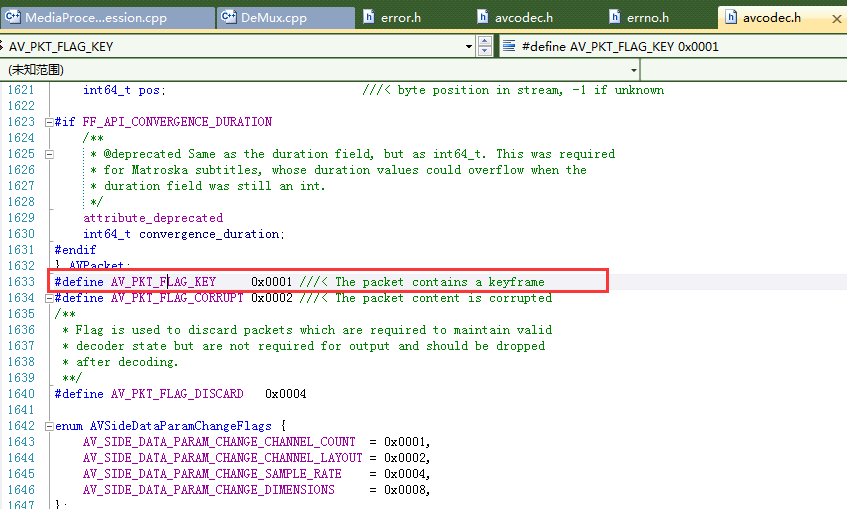Click AV_SIDE_DATA_PARAM_CHANGE_CHANNEL_COUNT enum value
847x509 pixels.
click(x=219, y=442)
